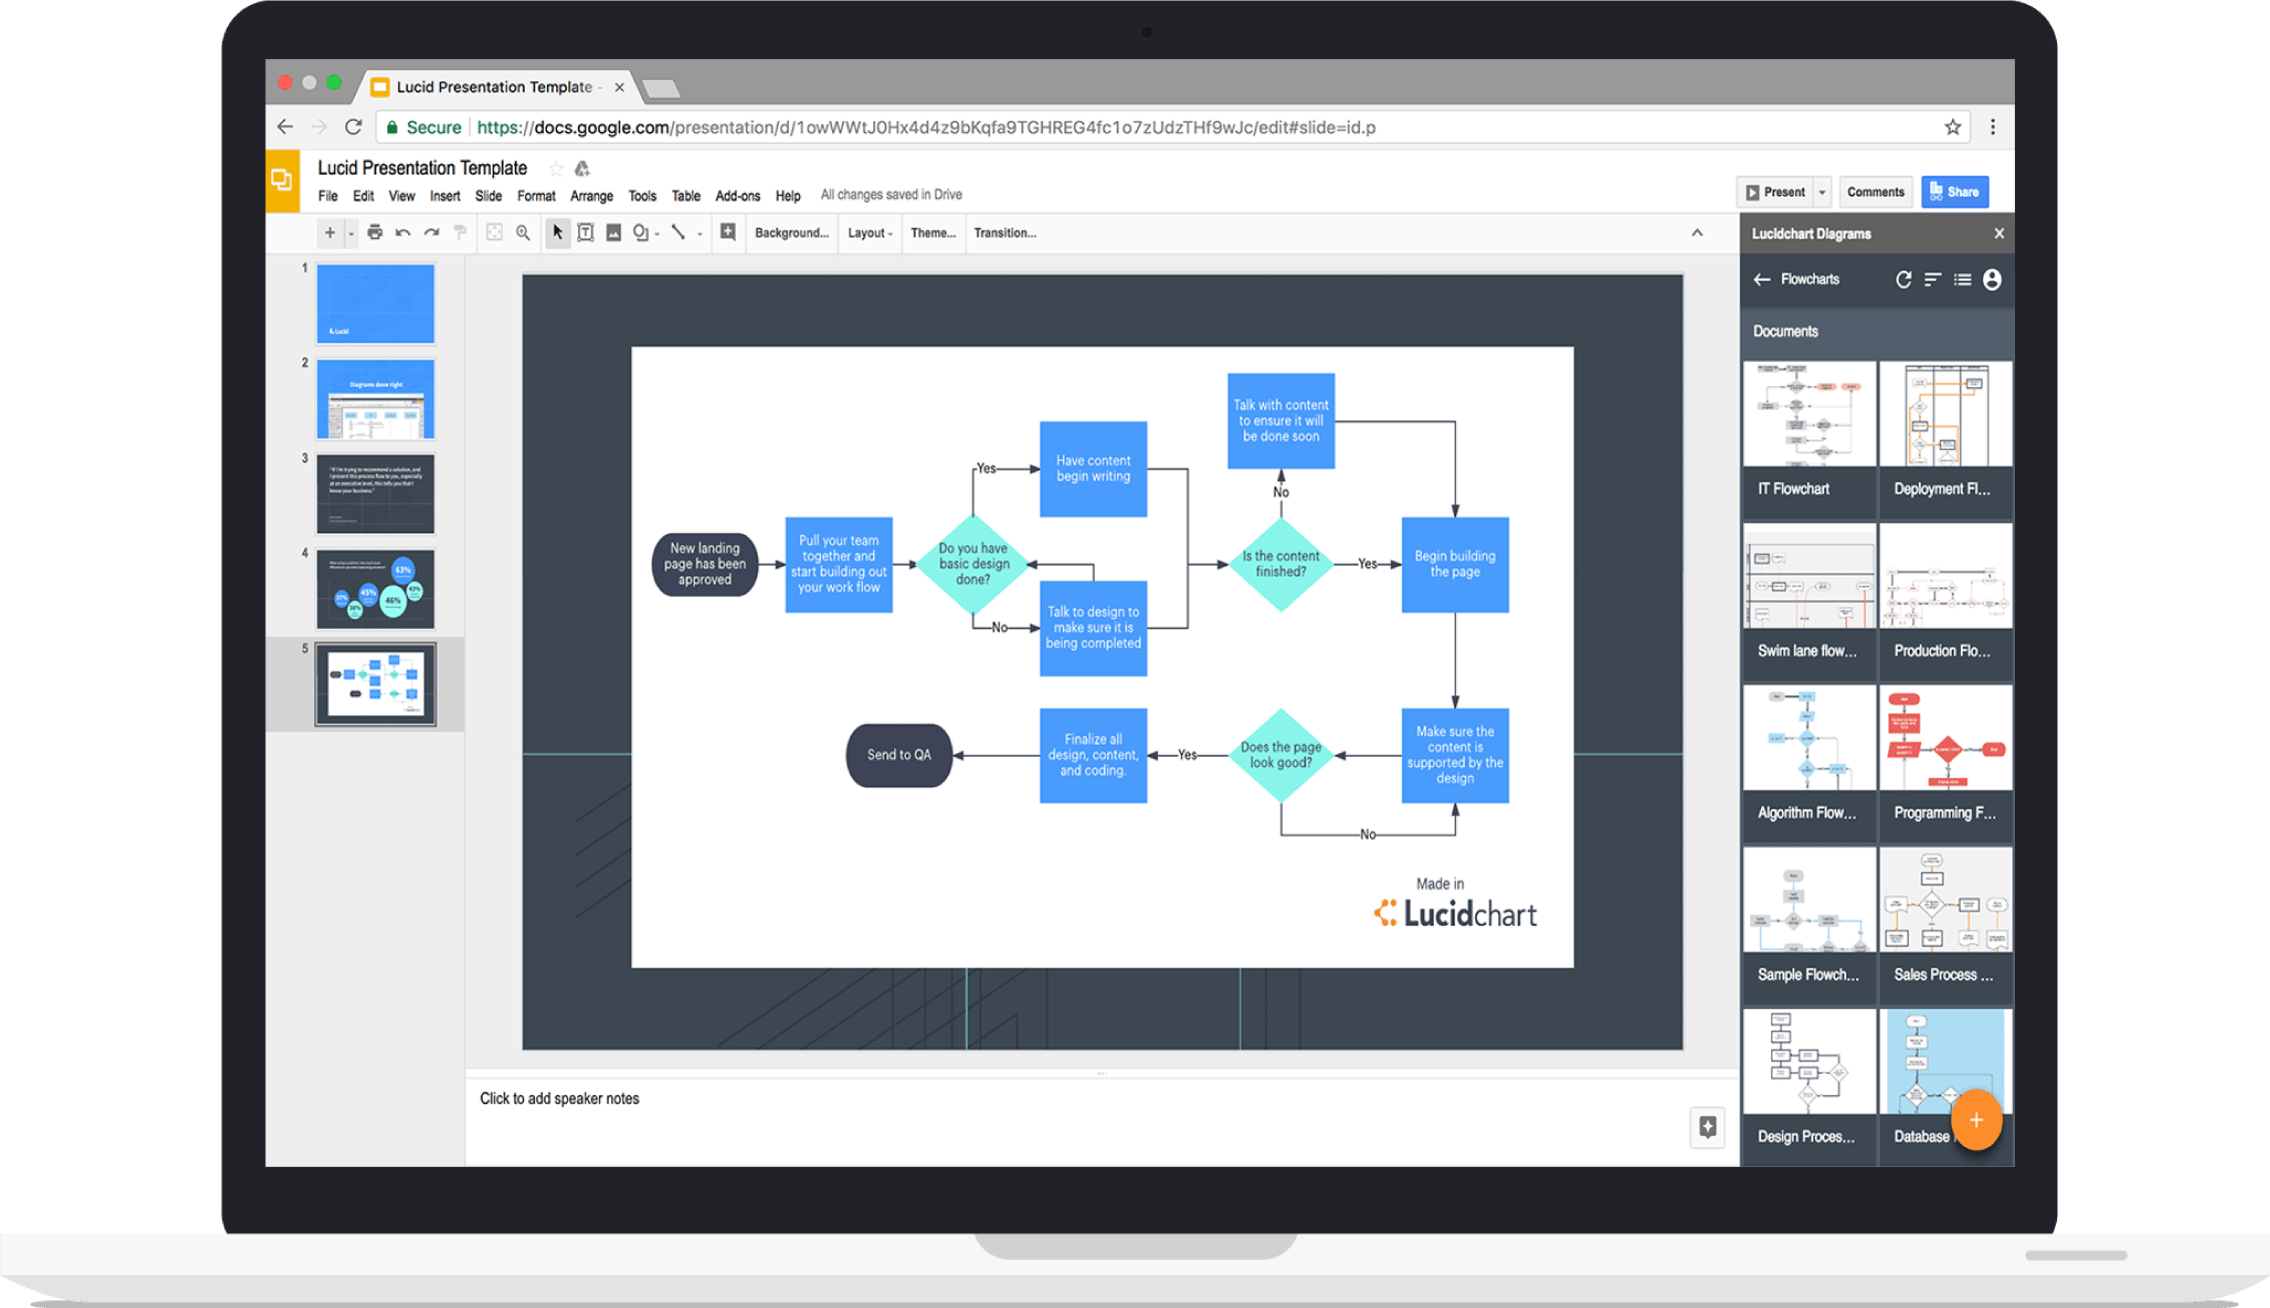Switch to list view icon
This screenshot has height=1308, width=2270.
pos(1963,280)
